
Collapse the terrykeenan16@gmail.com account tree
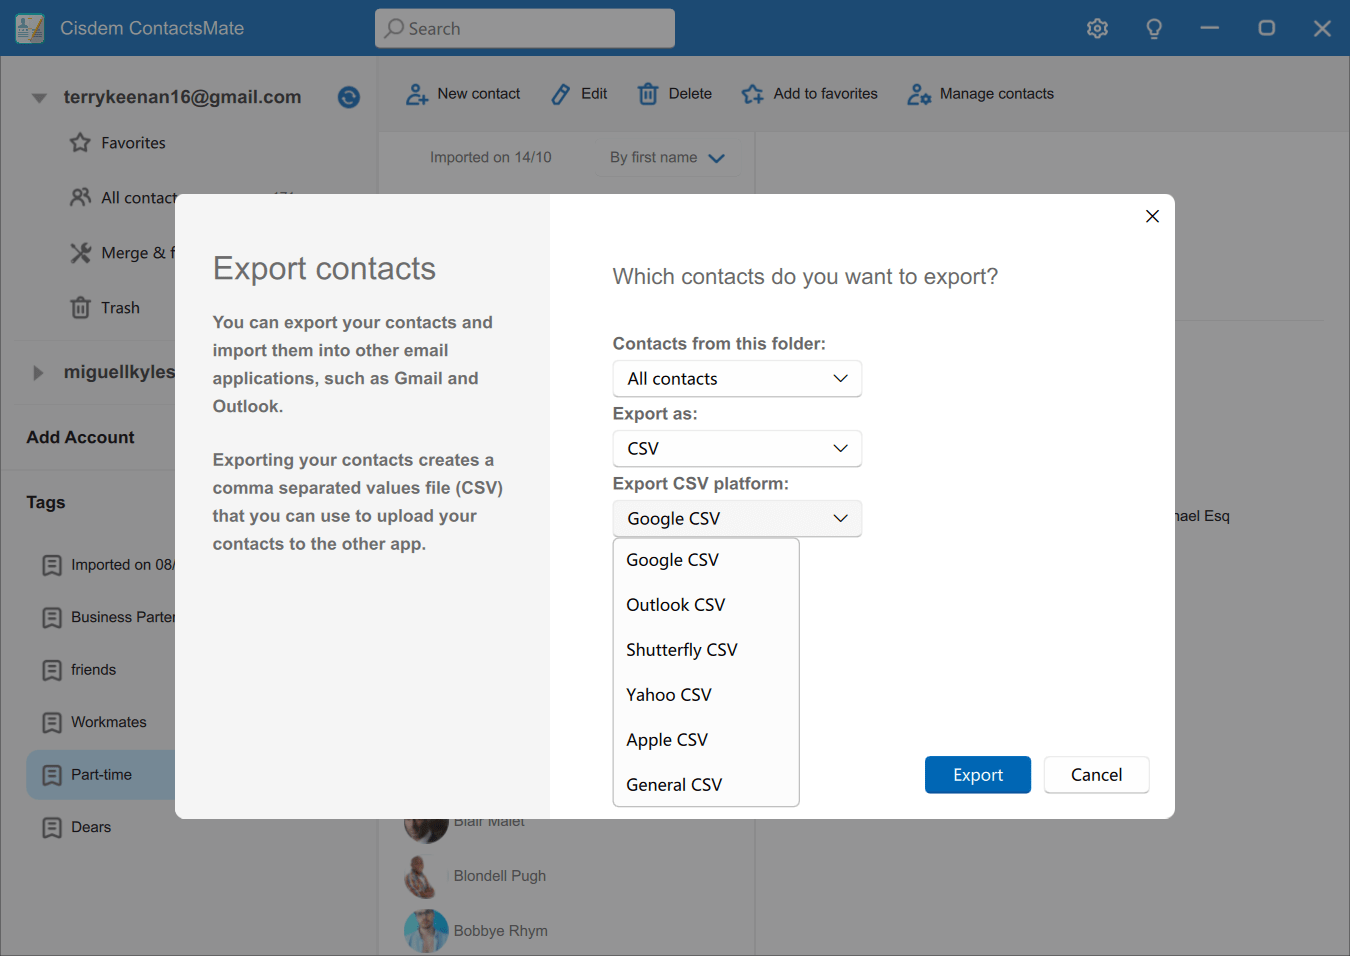pos(39,98)
